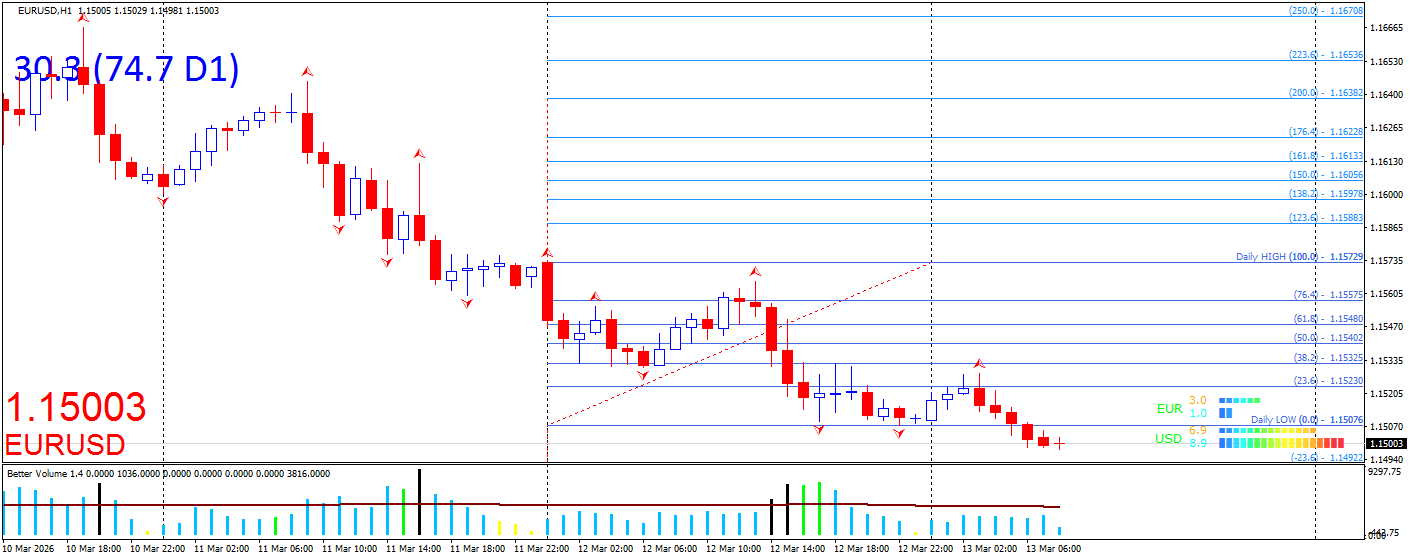The image size is (1410, 560).
Task: Click the "1.15470" price axis value
Action: tap(1389, 327)
